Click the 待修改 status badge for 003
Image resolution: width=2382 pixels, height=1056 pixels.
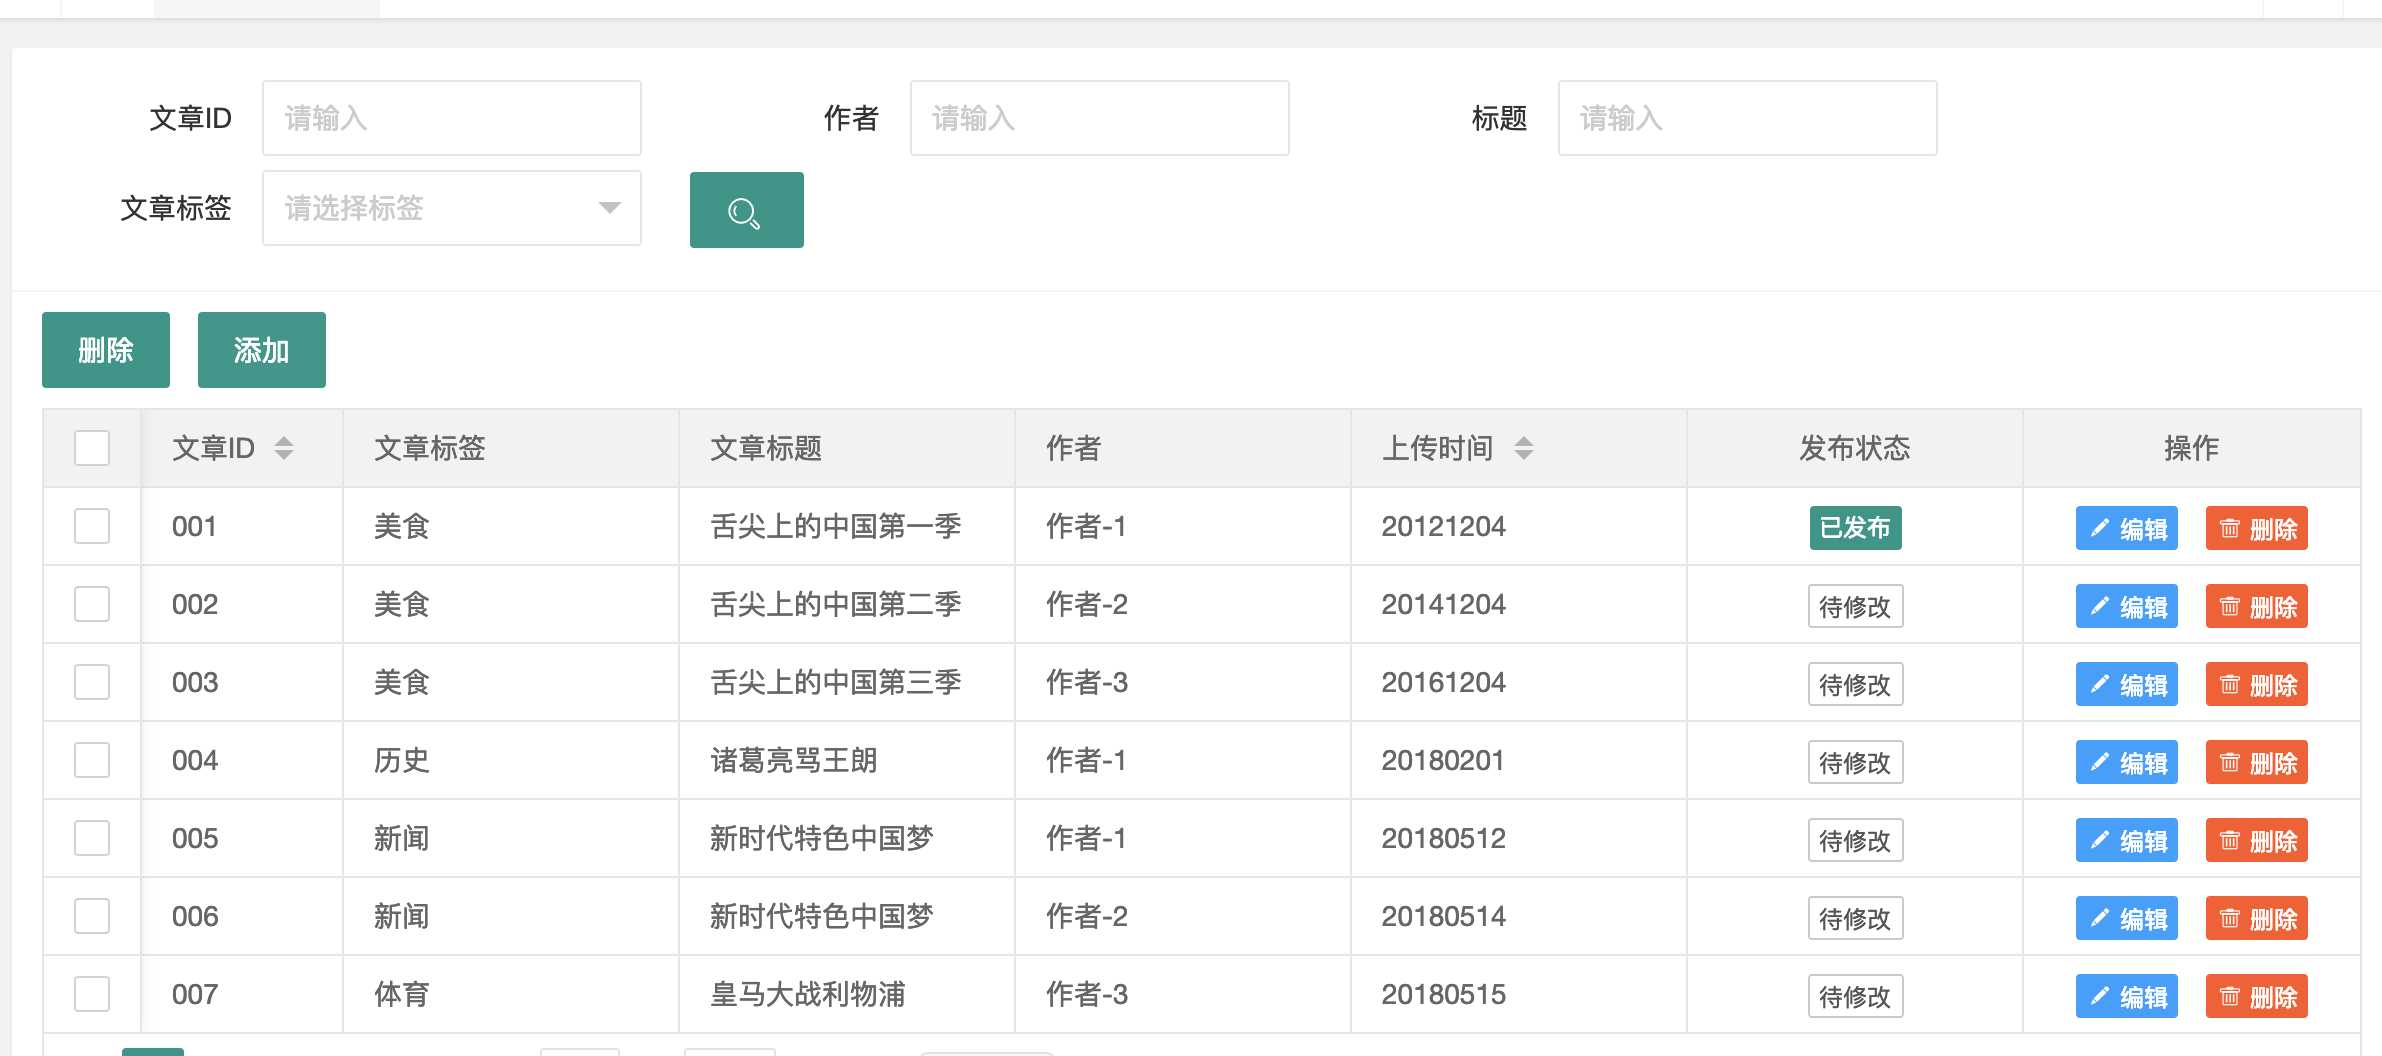[1855, 684]
